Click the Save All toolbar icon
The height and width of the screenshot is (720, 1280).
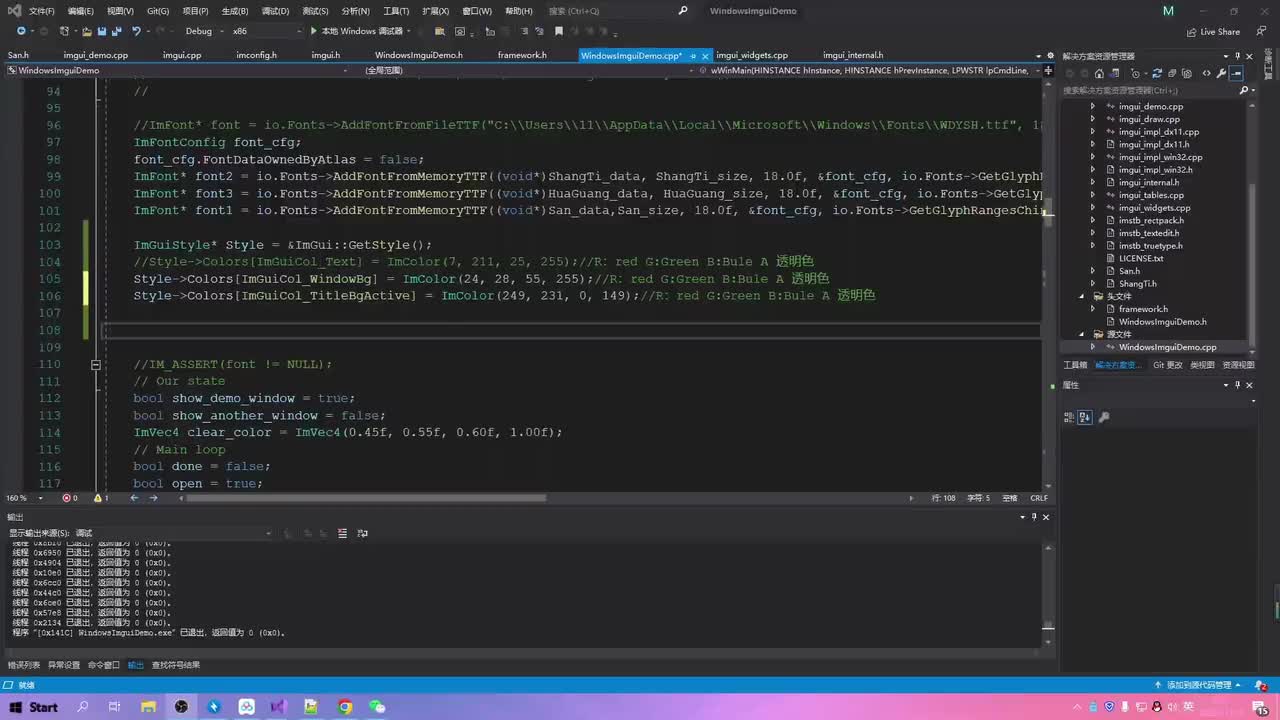(x=115, y=31)
